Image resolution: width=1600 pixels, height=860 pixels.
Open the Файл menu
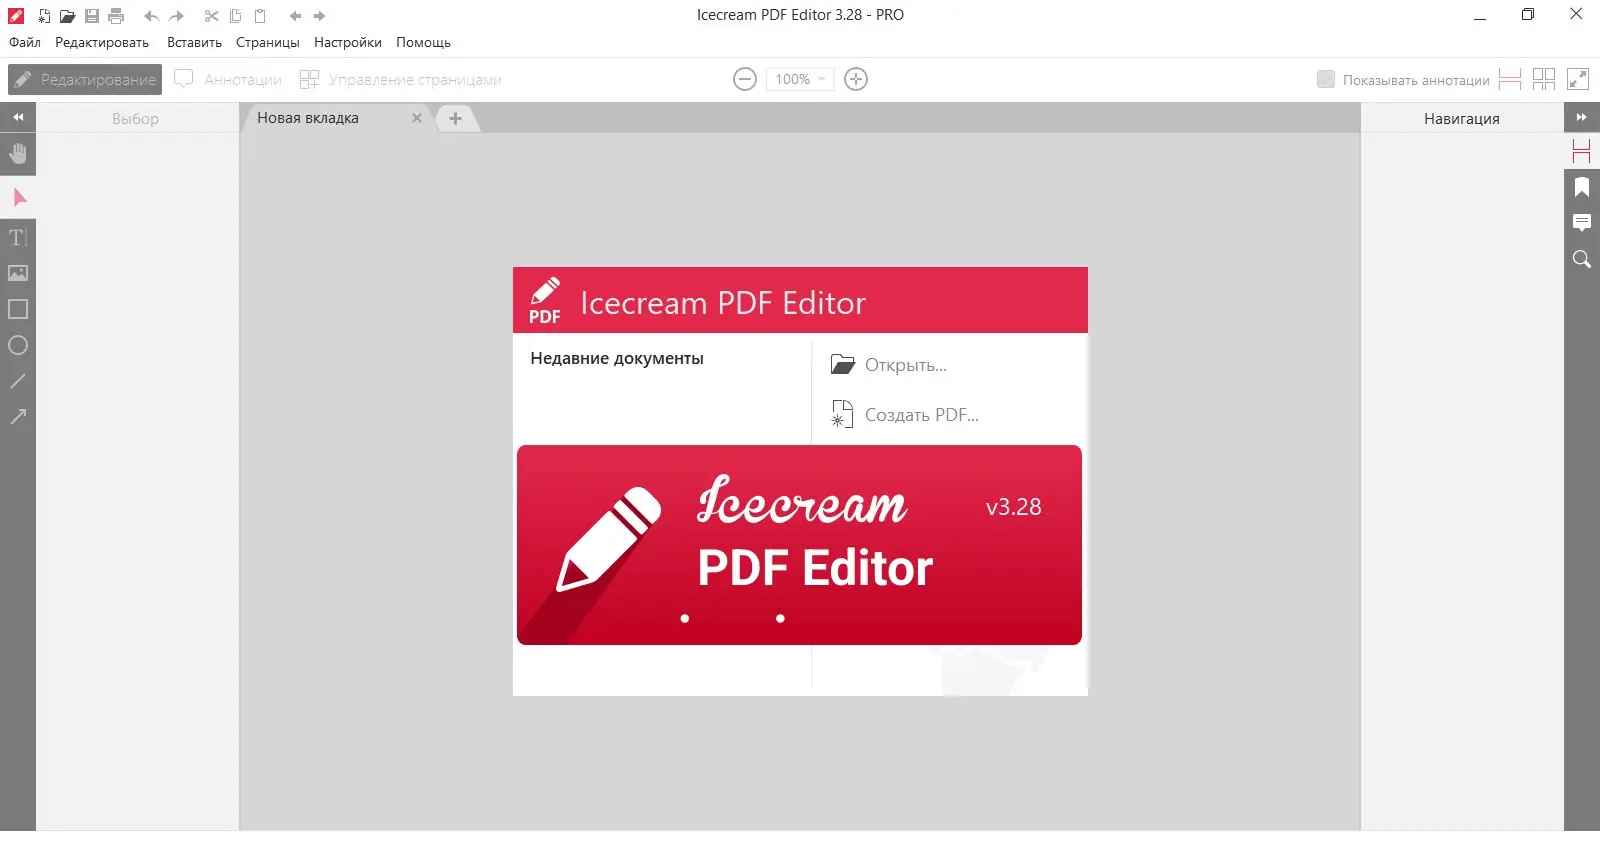25,42
